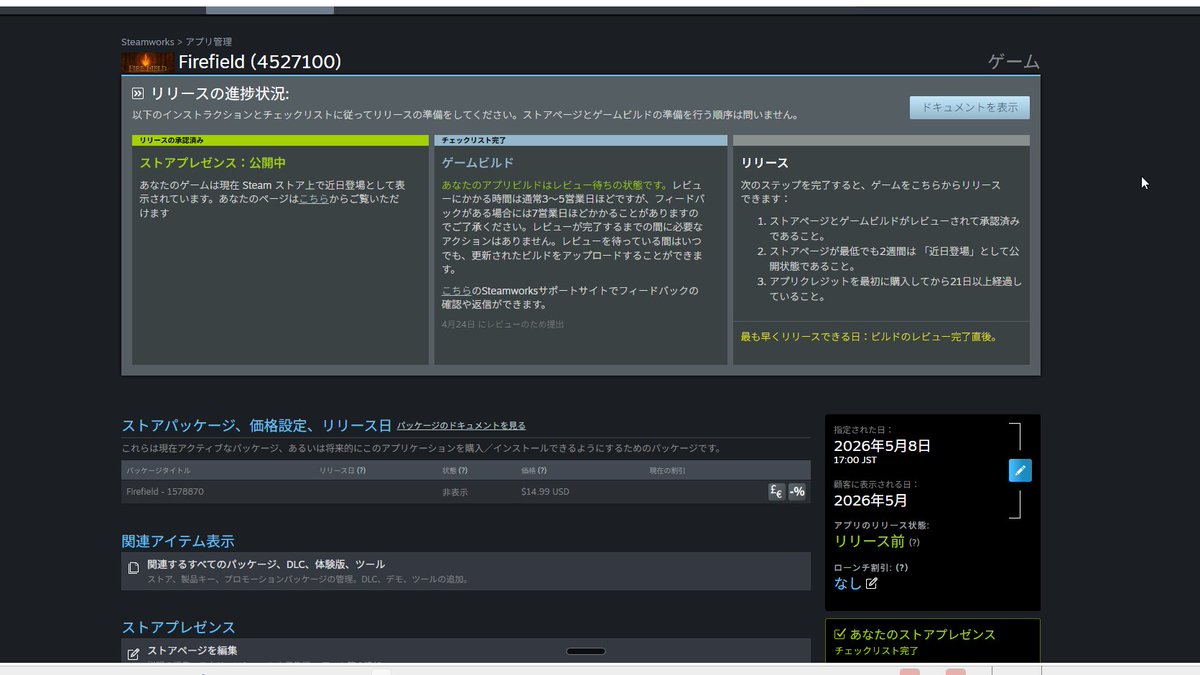Click the discount percent icon for Firefield package
The image size is (1200, 675).
pos(797,491)
